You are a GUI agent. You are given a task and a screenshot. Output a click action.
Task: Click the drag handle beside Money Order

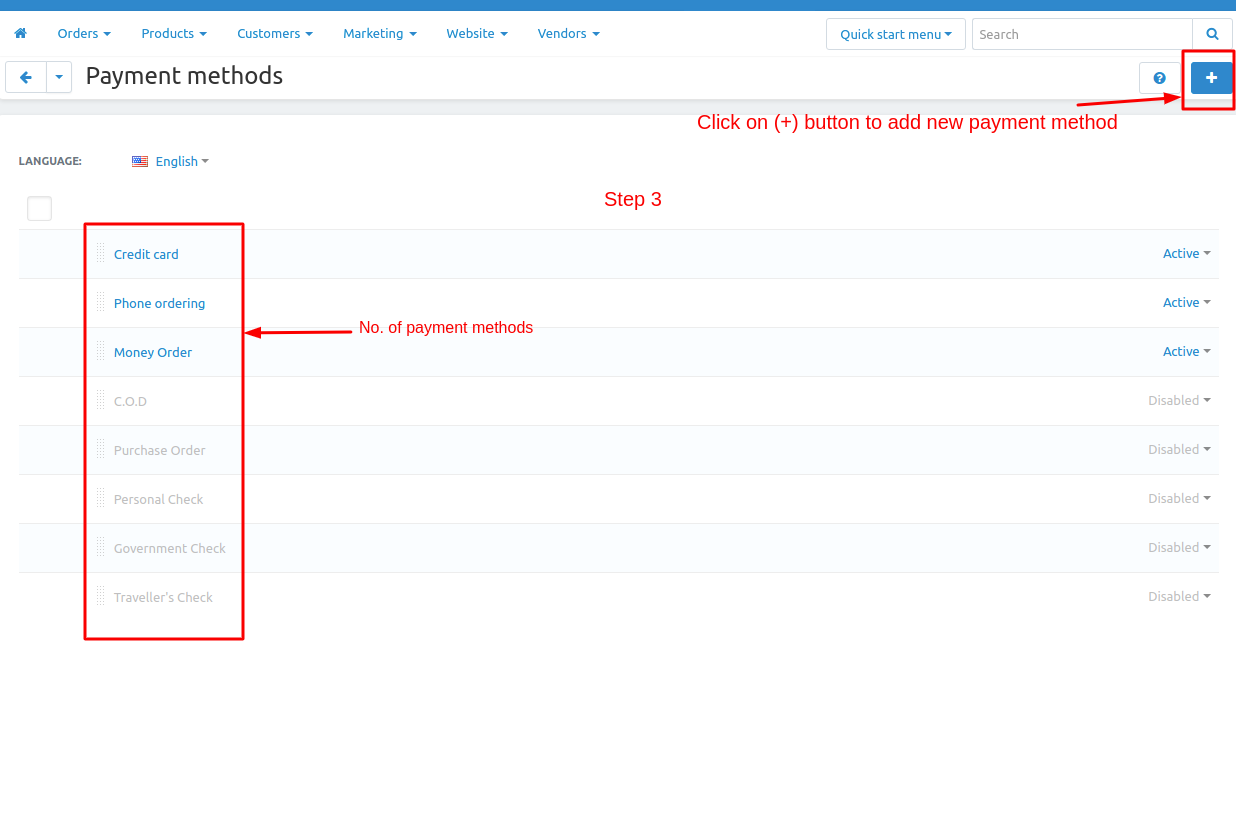(x=100, y=351)
